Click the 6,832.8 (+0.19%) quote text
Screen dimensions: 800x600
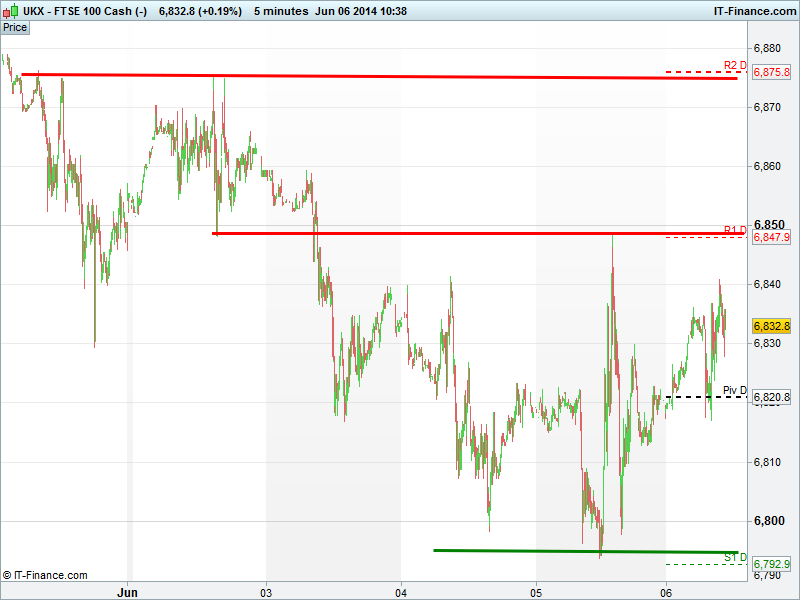click(x=201, y=11)
